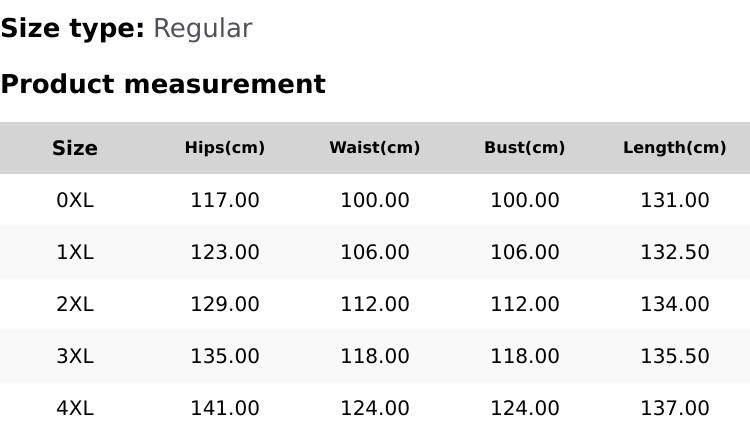
Task: Select the 1XL size row label
Action: pos(75,252)
